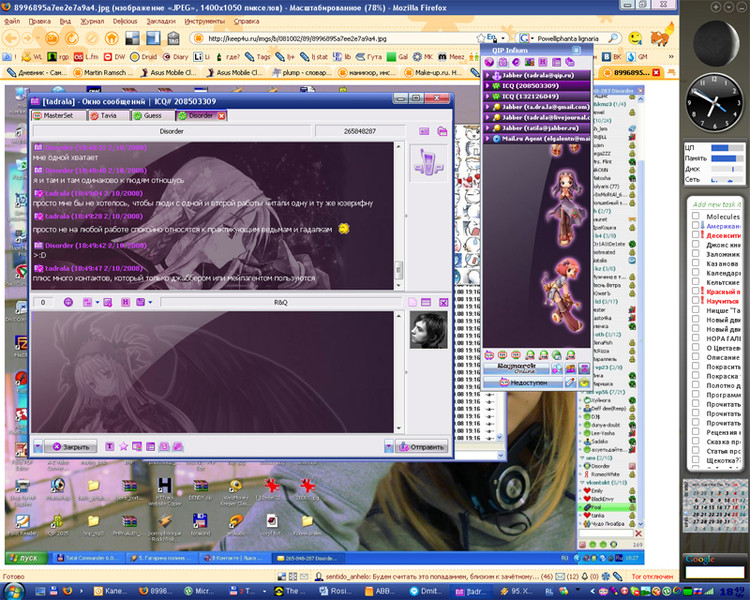Click the analog clock gadget

[715, 103]
